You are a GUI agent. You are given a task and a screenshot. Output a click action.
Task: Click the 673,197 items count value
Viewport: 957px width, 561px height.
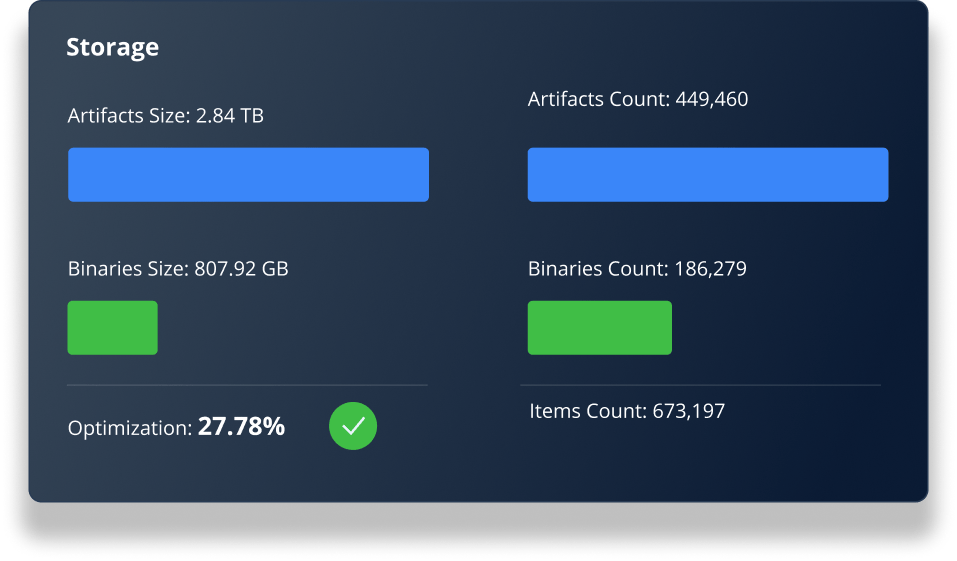point(688,410)
